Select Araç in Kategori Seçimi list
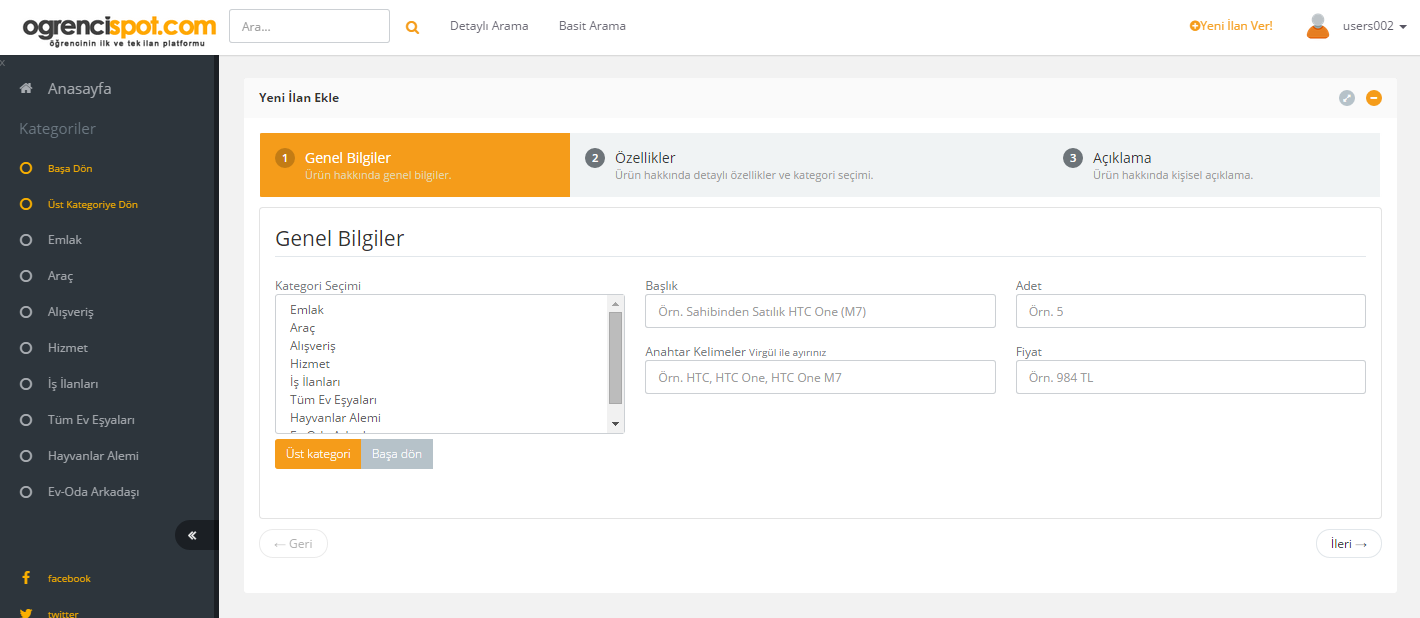Viewport: 1420px width, 618px height. click(x=302, y=328)
